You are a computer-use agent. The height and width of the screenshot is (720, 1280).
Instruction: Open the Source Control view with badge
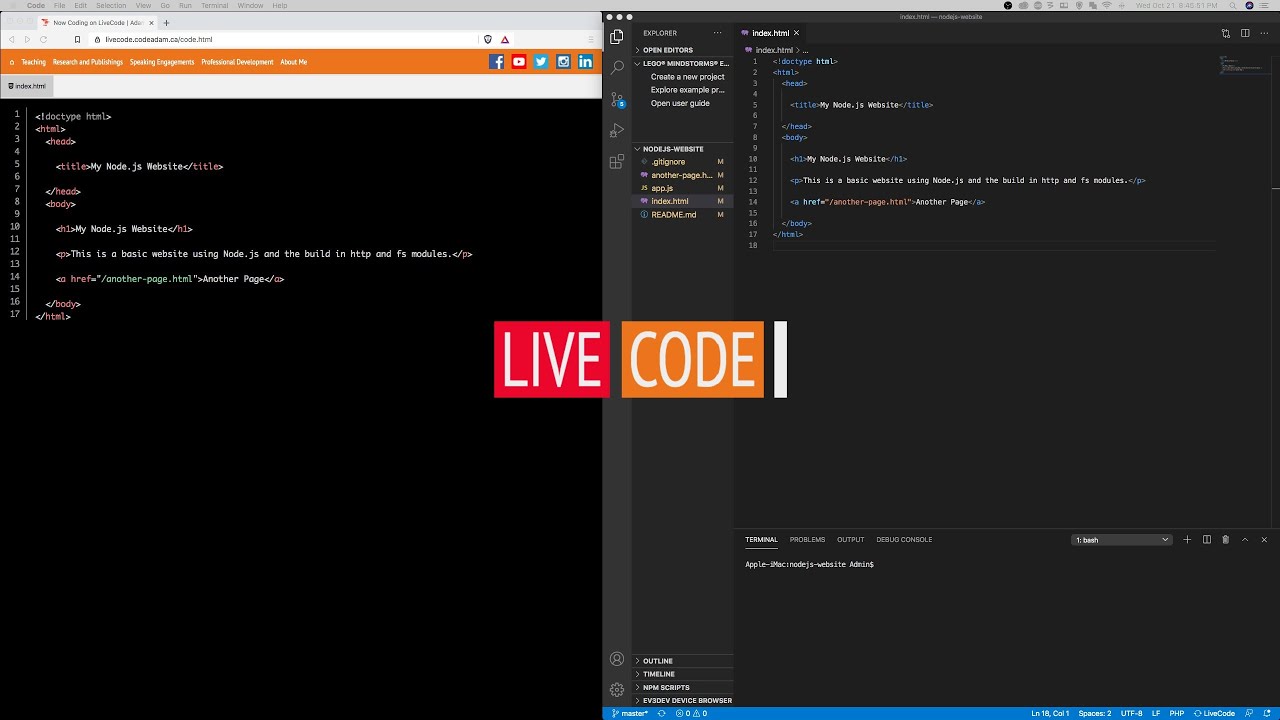pyautogui.click(x=617, y=99)
